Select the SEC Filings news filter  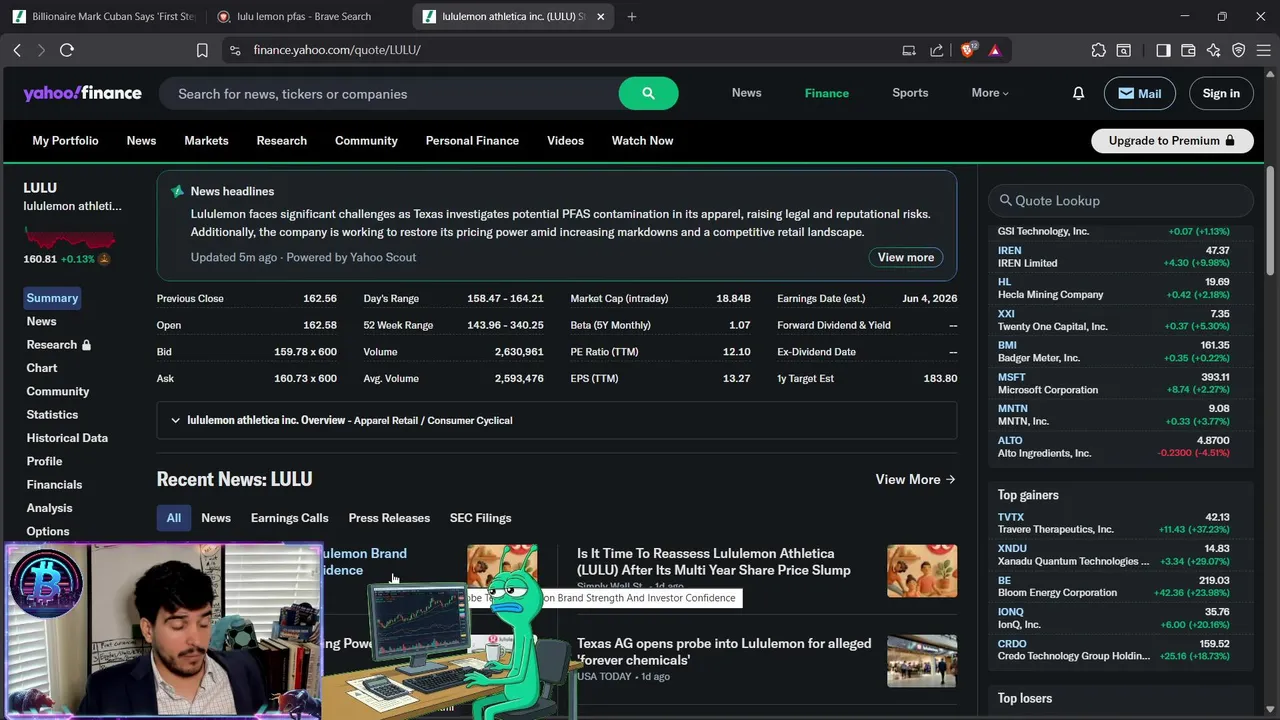[480, 518]
